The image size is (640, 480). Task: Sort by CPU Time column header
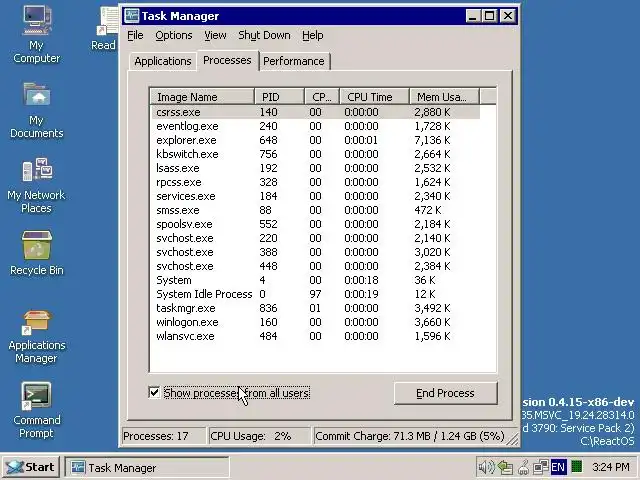coord(374,97)
